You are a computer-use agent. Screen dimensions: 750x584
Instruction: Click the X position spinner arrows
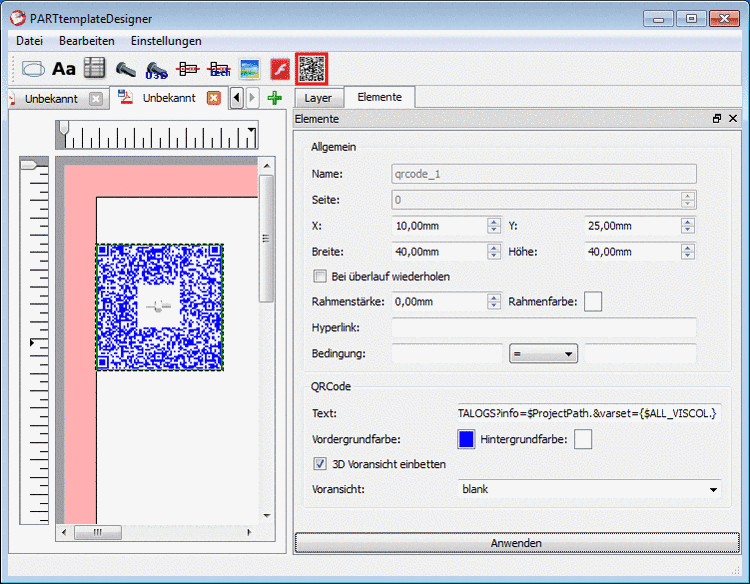click(x=494, y=226)
